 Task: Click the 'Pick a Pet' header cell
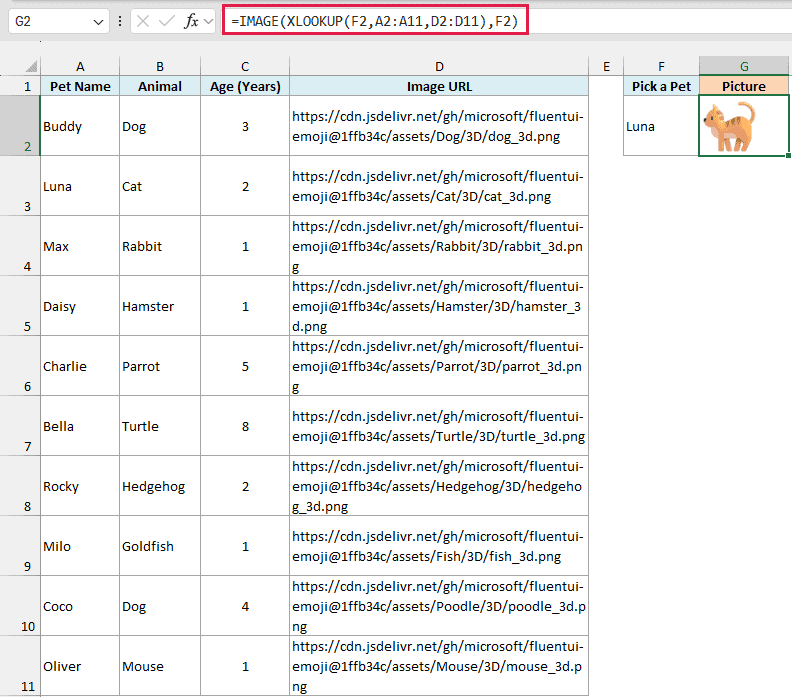pos(661,86)
